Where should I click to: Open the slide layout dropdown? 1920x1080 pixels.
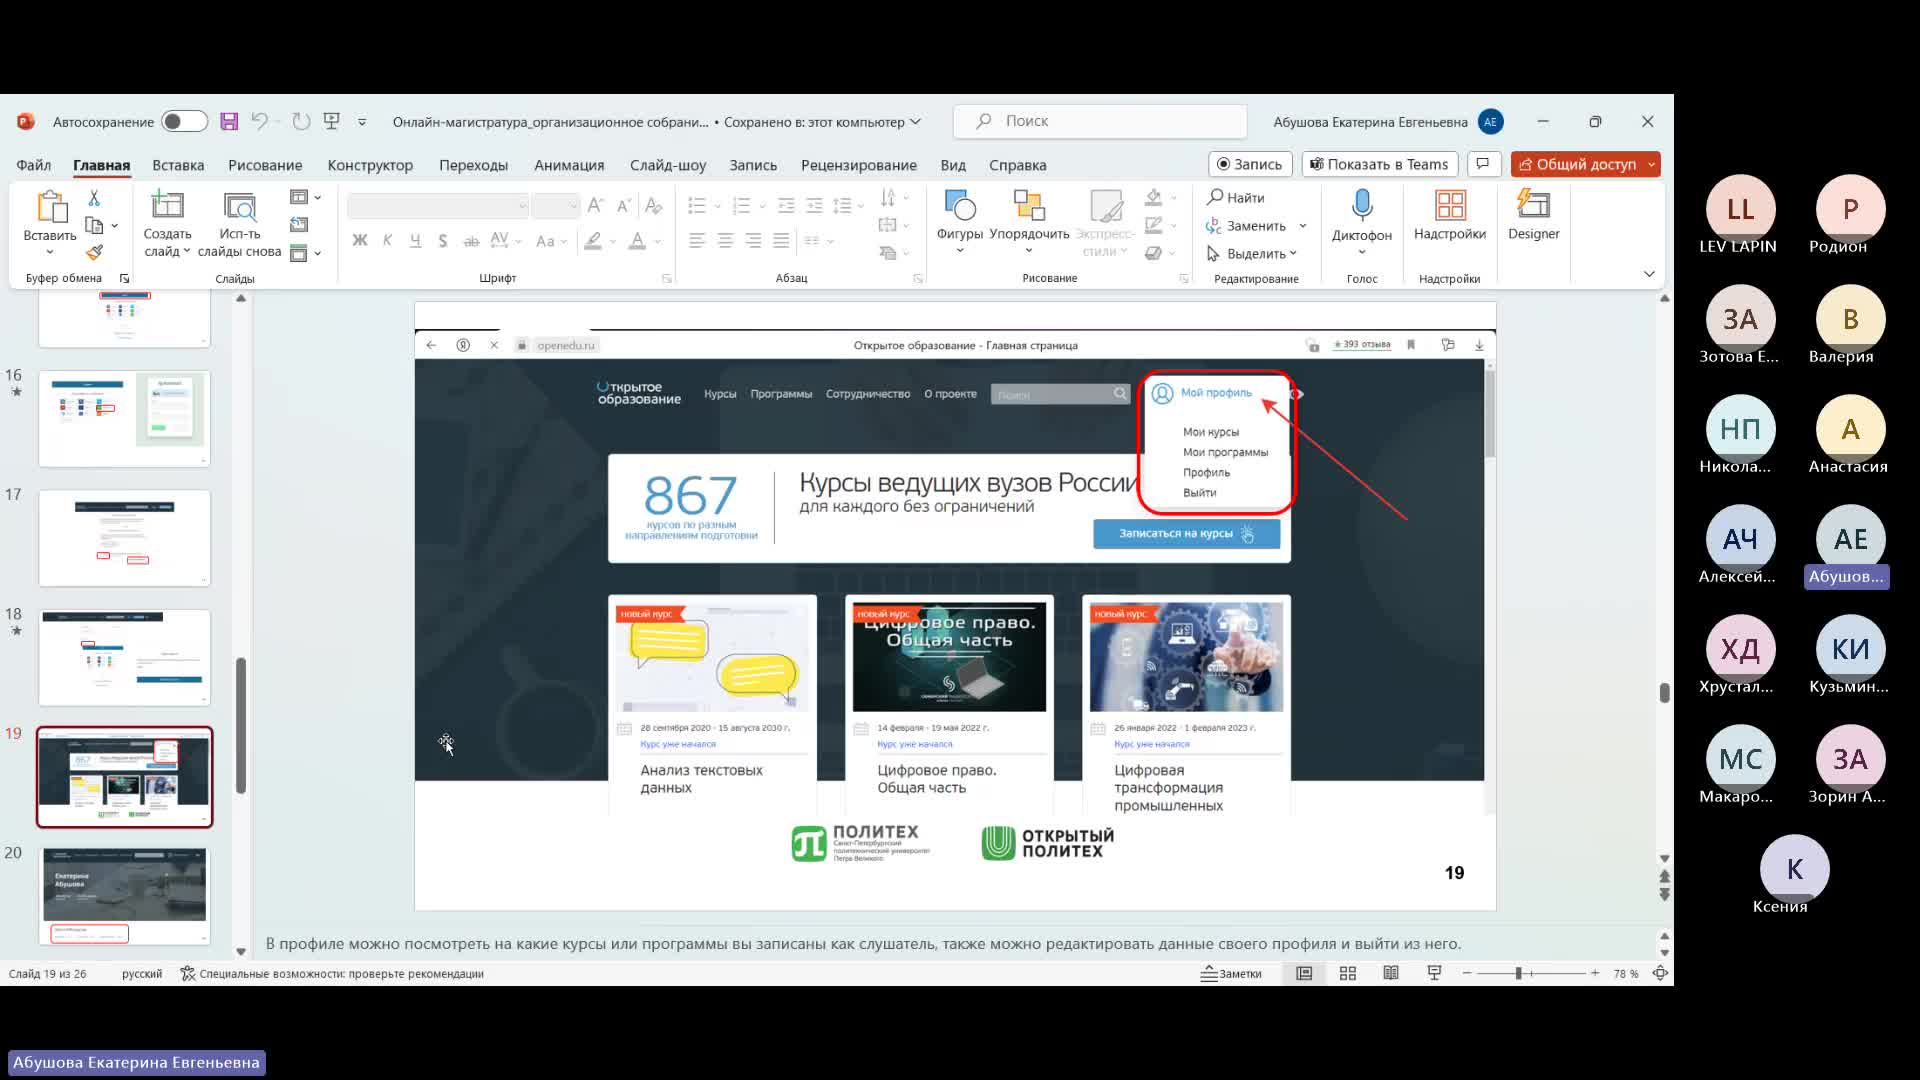coord(305,197)
